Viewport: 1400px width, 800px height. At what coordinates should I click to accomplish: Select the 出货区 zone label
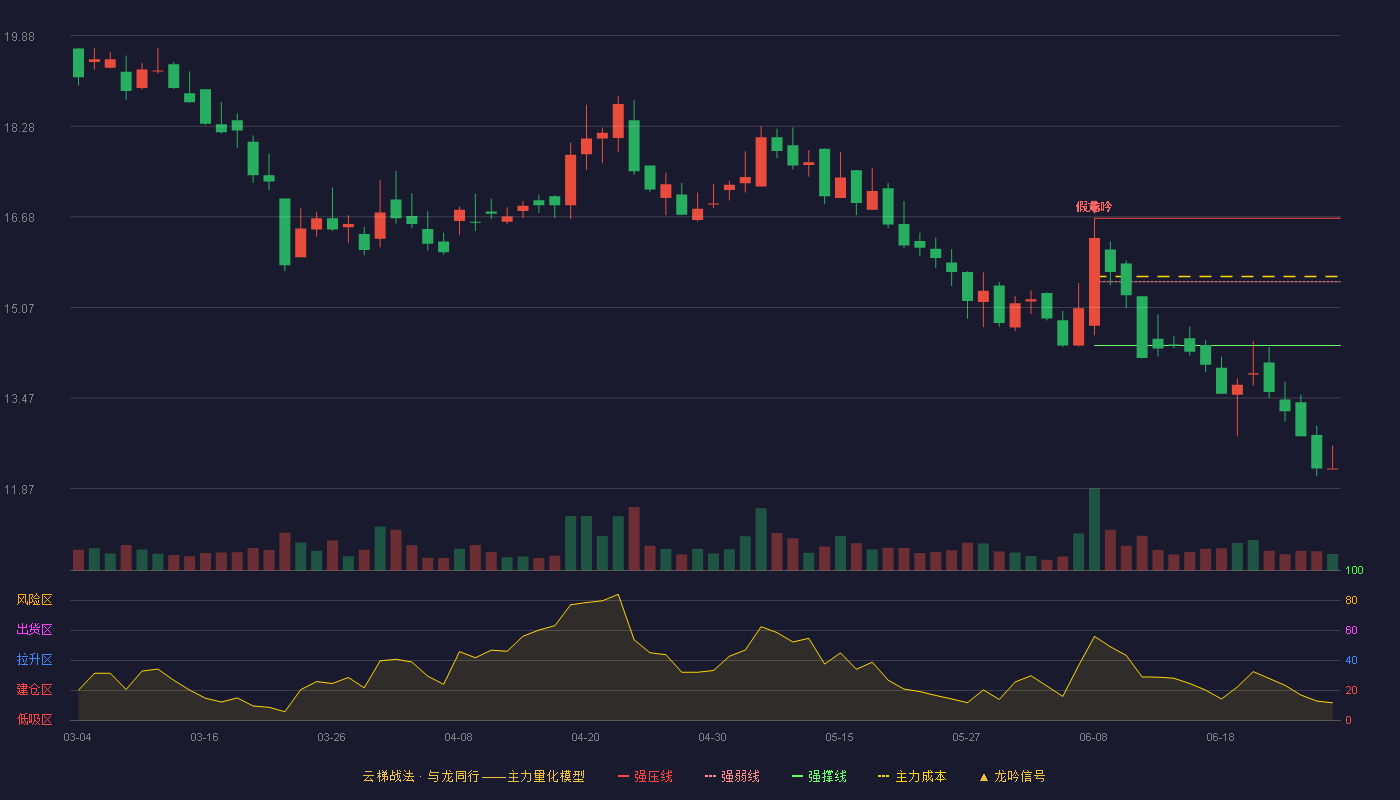(x=34, y=630)
